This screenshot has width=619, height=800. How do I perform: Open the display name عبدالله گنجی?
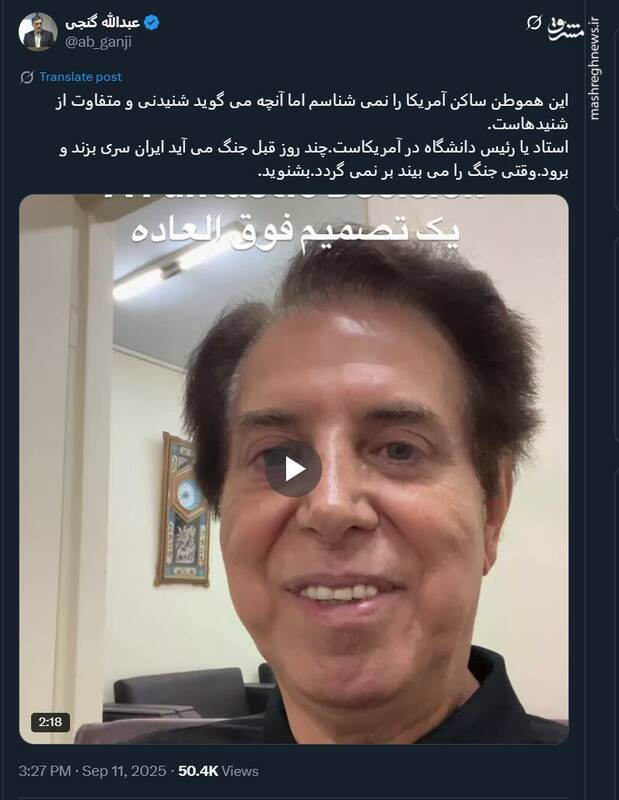pyautogui.click(x=102, y=23)
